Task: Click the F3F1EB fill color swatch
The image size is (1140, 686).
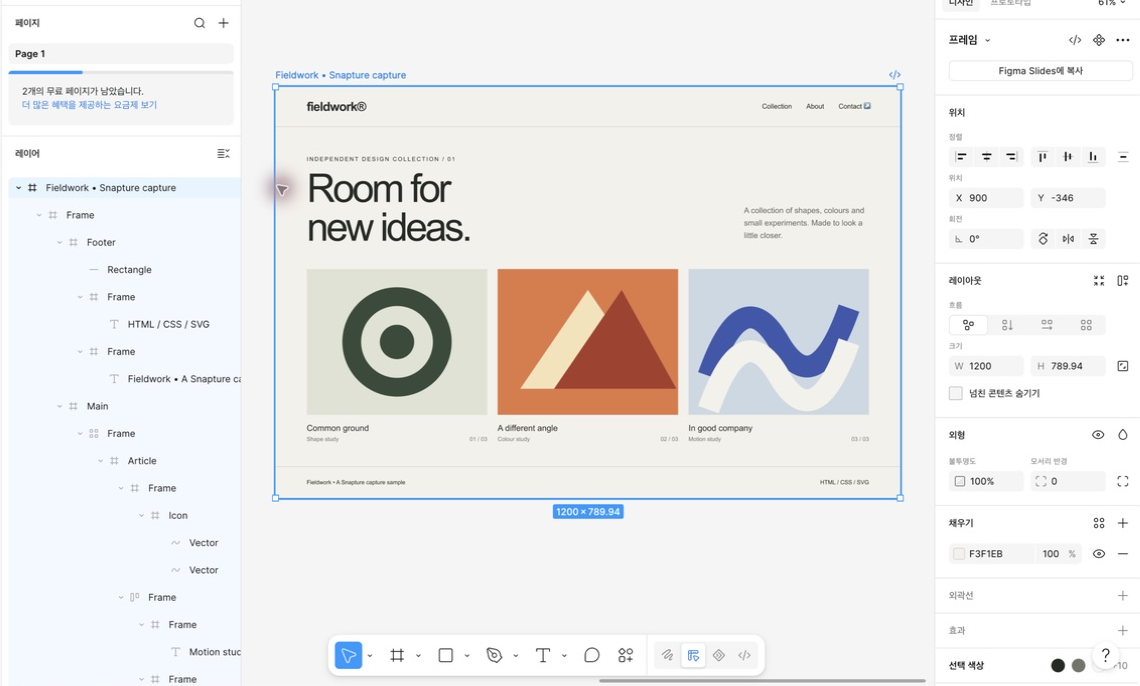Action: pyautogui.click(x=959, y=554)
